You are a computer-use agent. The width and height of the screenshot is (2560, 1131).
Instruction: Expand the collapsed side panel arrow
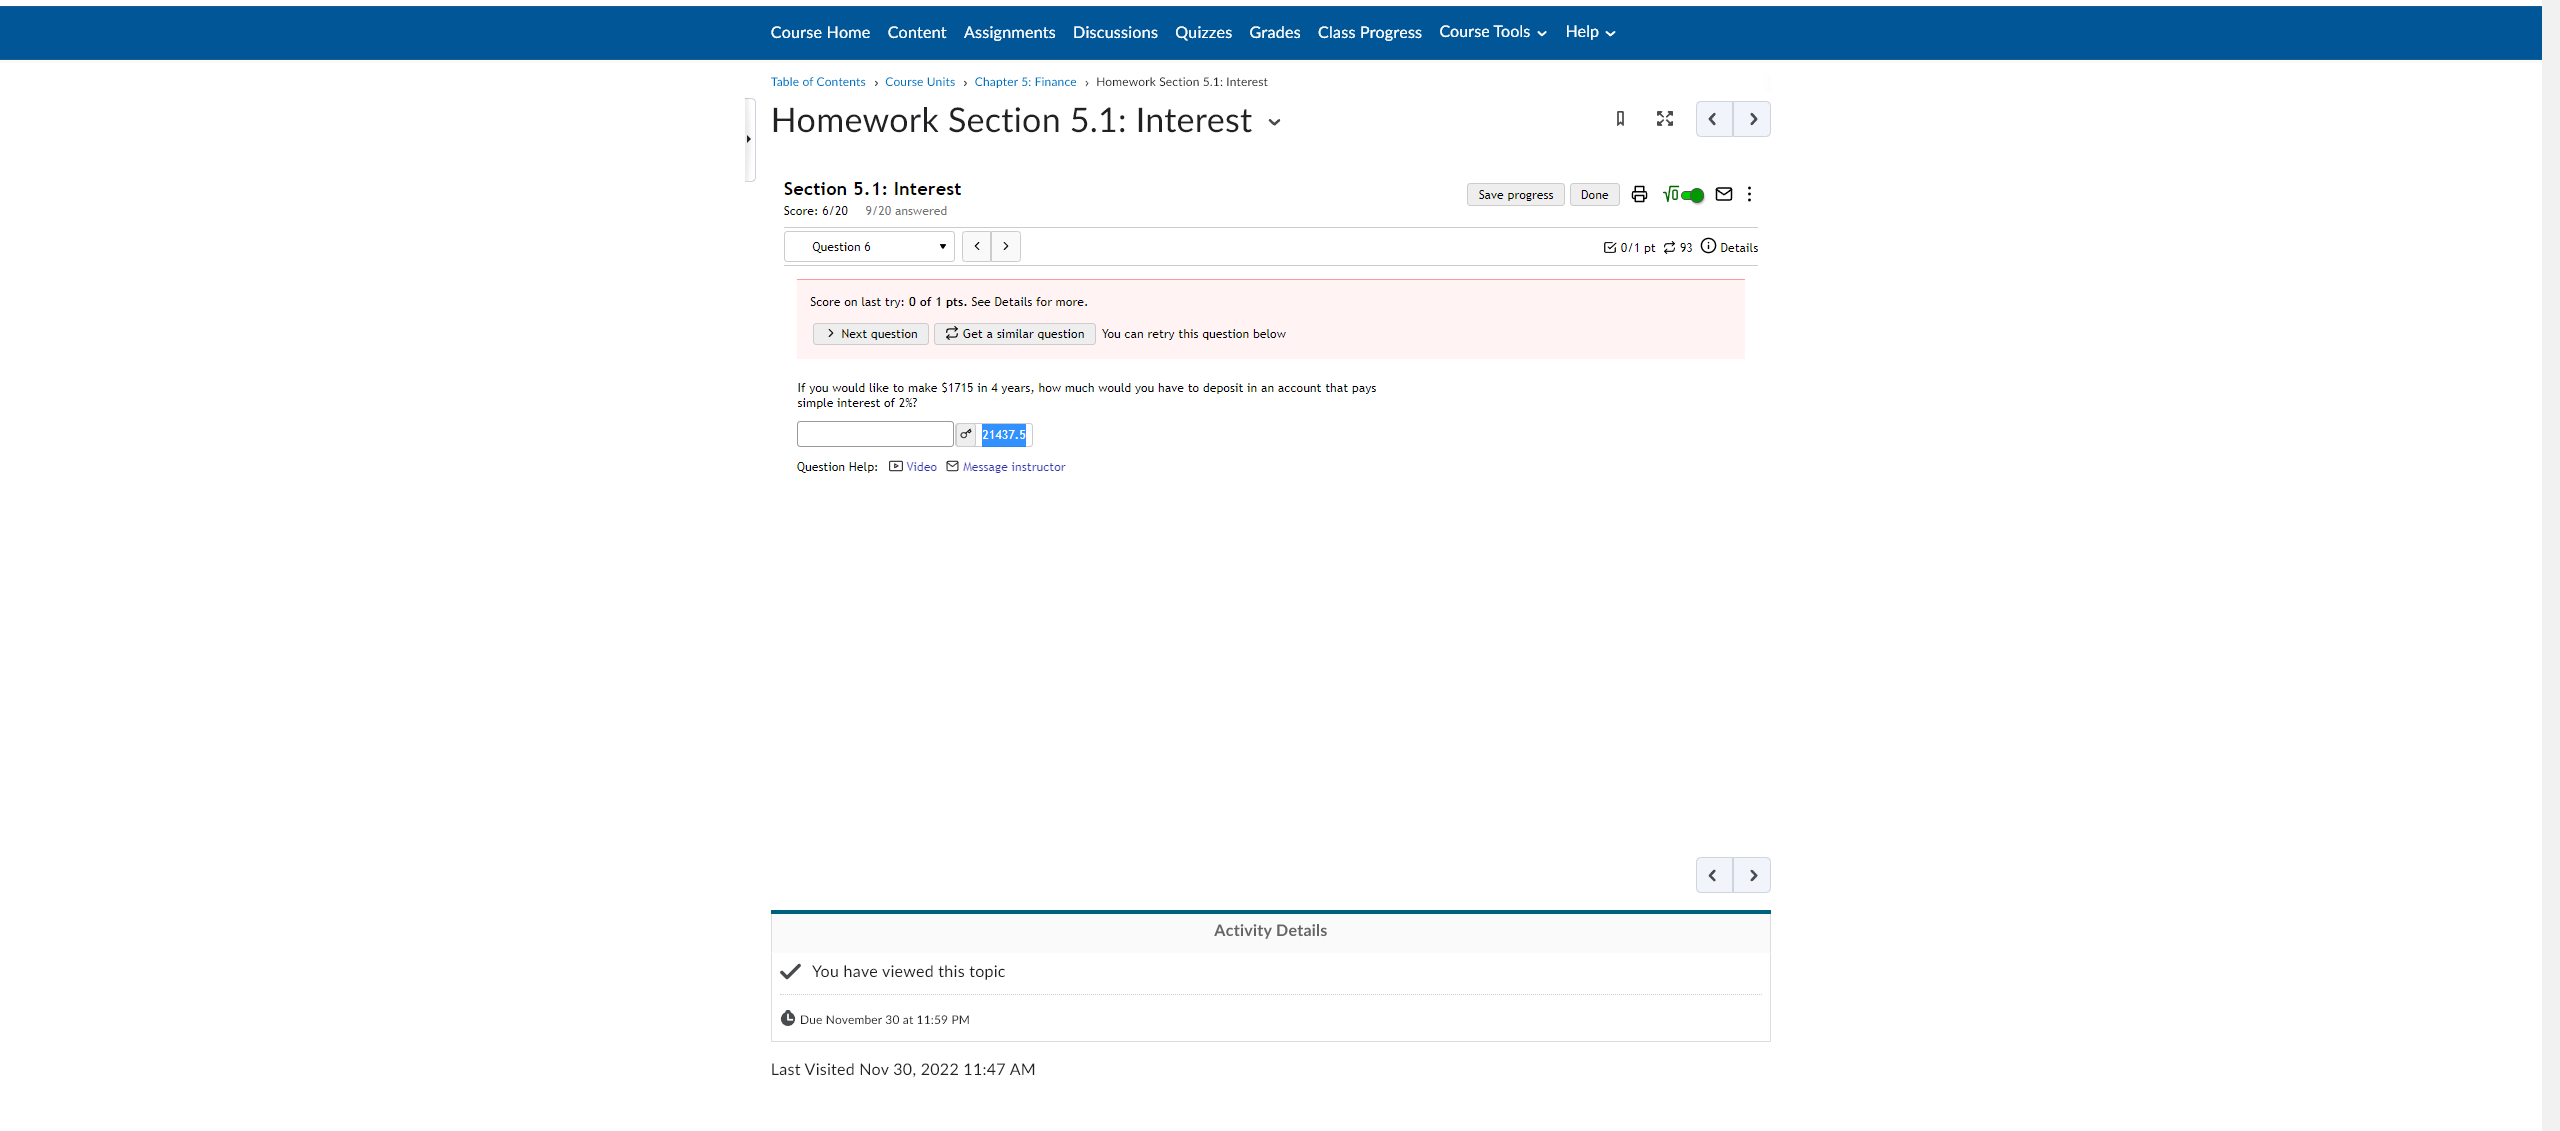pyautogui.click(x=748, y=139)
